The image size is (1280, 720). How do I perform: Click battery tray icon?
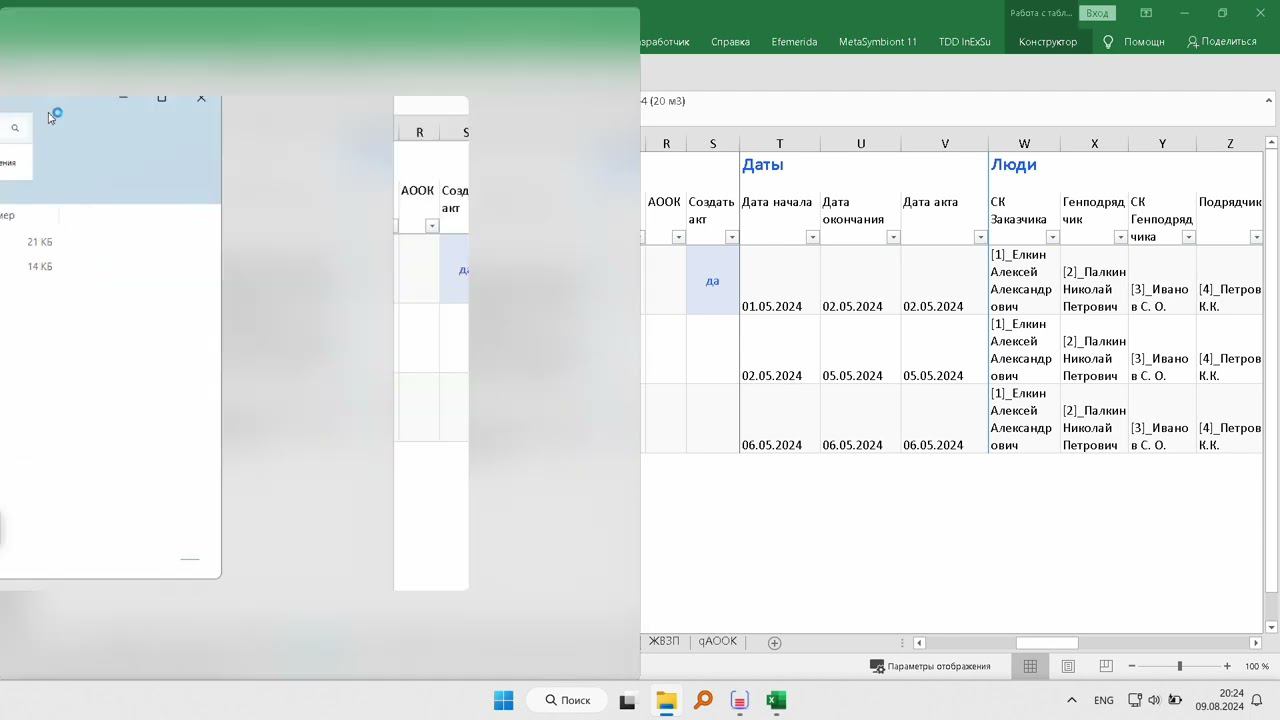pyautogui.click(x=1175, y=701)
